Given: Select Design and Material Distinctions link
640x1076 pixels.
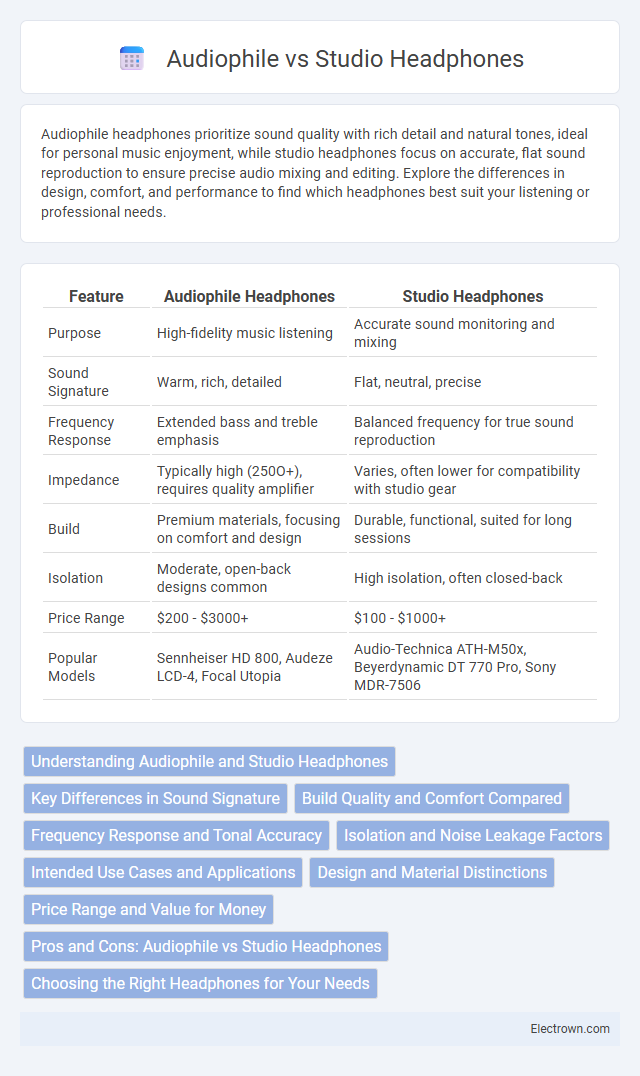Looking at the screenshot, I should pos(432,872).
